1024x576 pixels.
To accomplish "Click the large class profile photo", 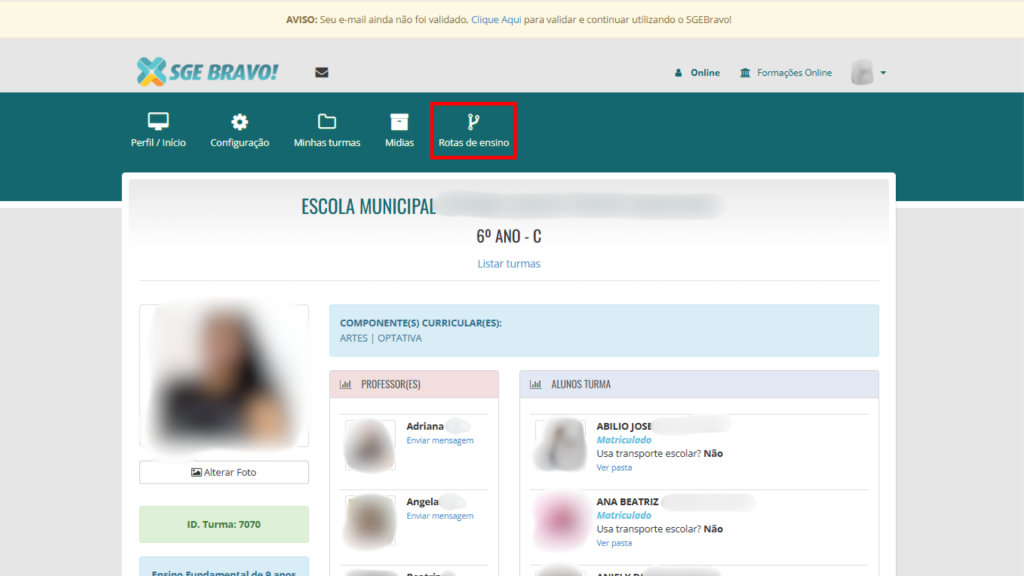I will tap(223, 376).
